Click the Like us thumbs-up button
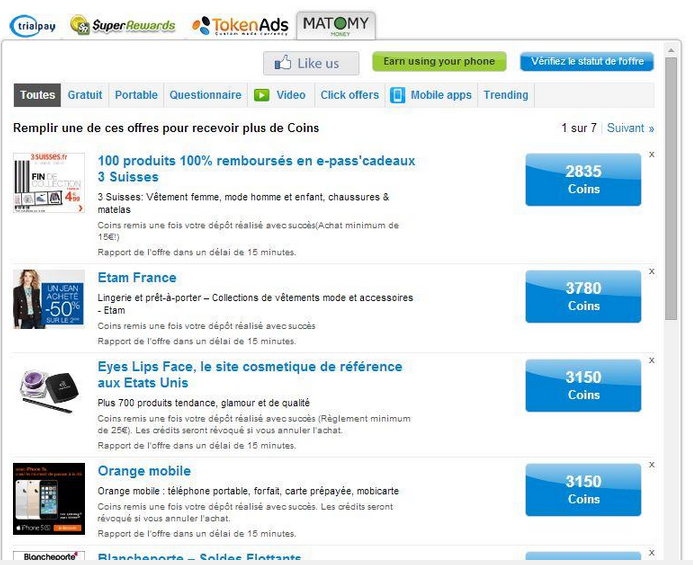Image resolution: width=693 pixels, height=565 pixels. coord(311,63)
